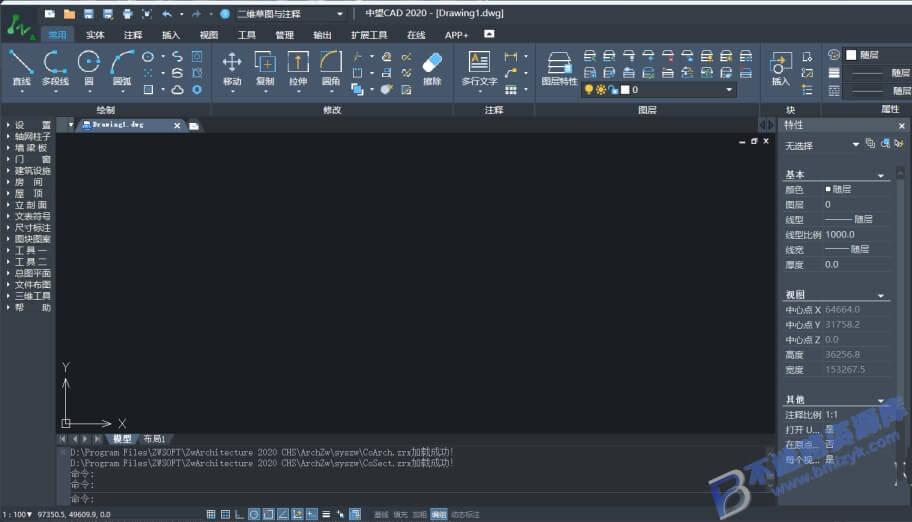The height and width of the screenshot is (522, 912).
Task: Click the 线型比例 1000.0 value field
Action: tap(857, 235)
